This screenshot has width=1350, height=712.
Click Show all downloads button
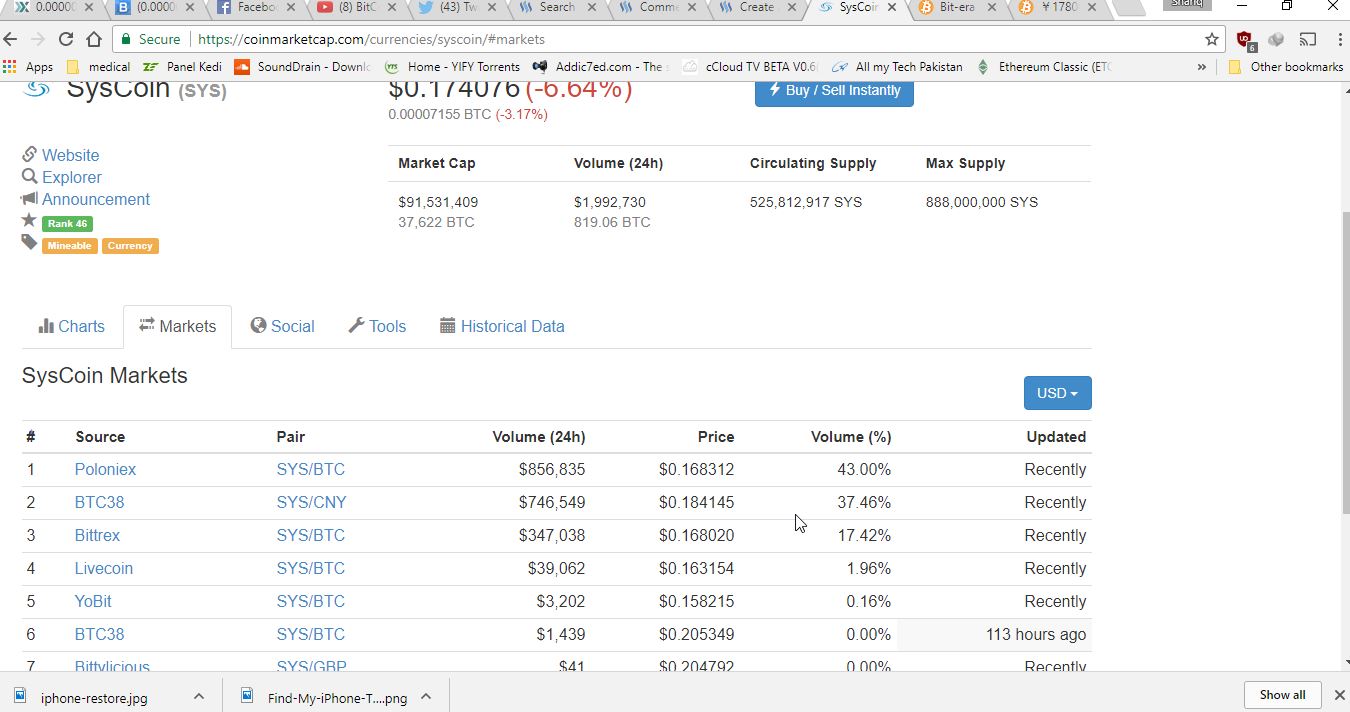pyautogui.click(x=1282, y=695)
